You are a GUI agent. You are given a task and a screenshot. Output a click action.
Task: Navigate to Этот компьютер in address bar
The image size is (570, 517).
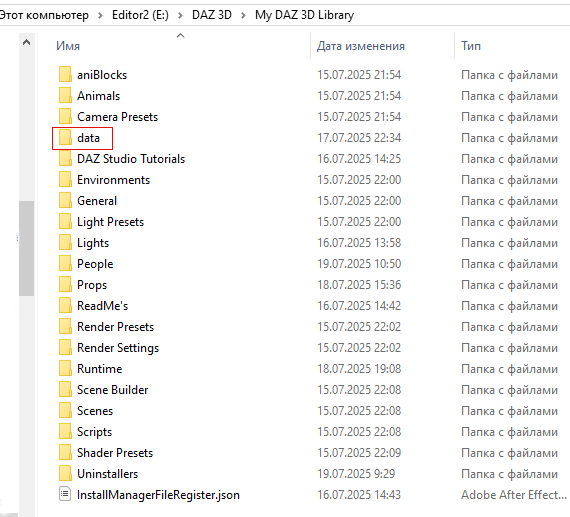pyautogui.click(x=44, y=15)
